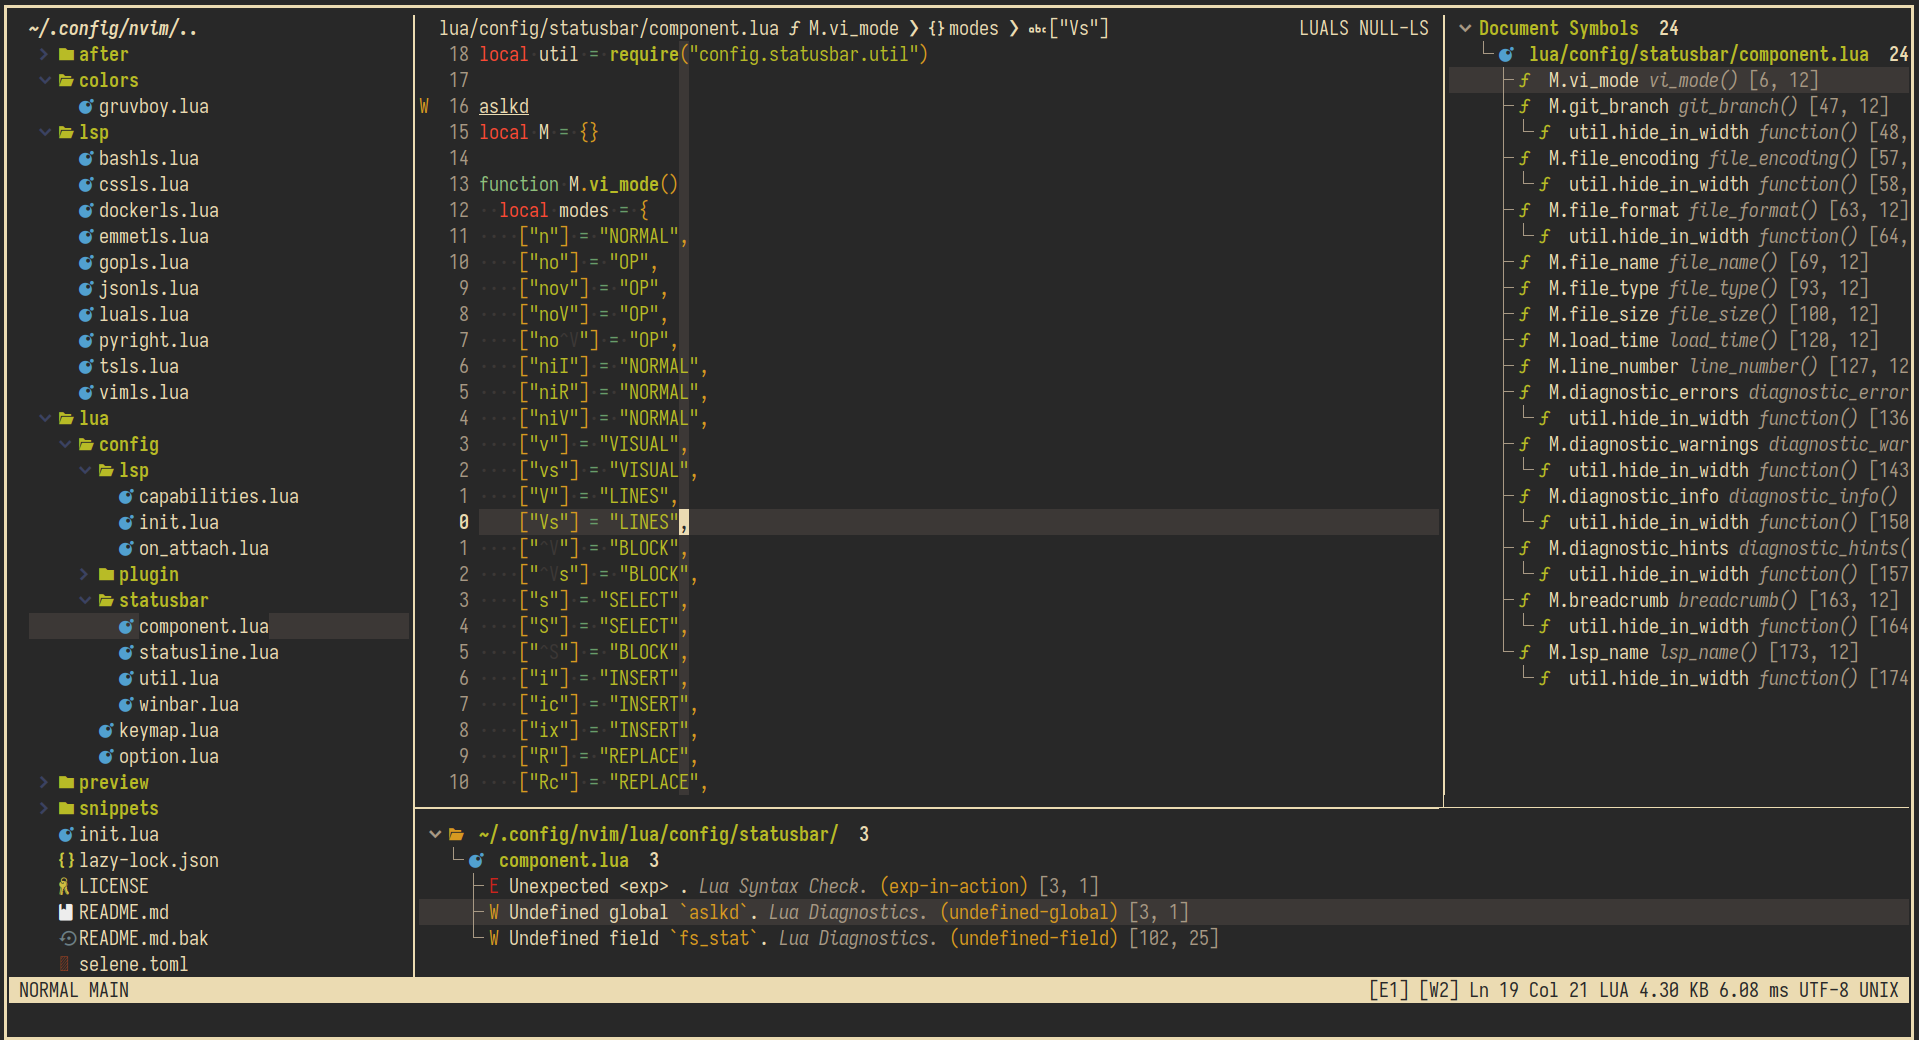Click the warning icon for Undefined field fs_stat
This screenshot has height=1040, width=1919.
pos(494,938)
